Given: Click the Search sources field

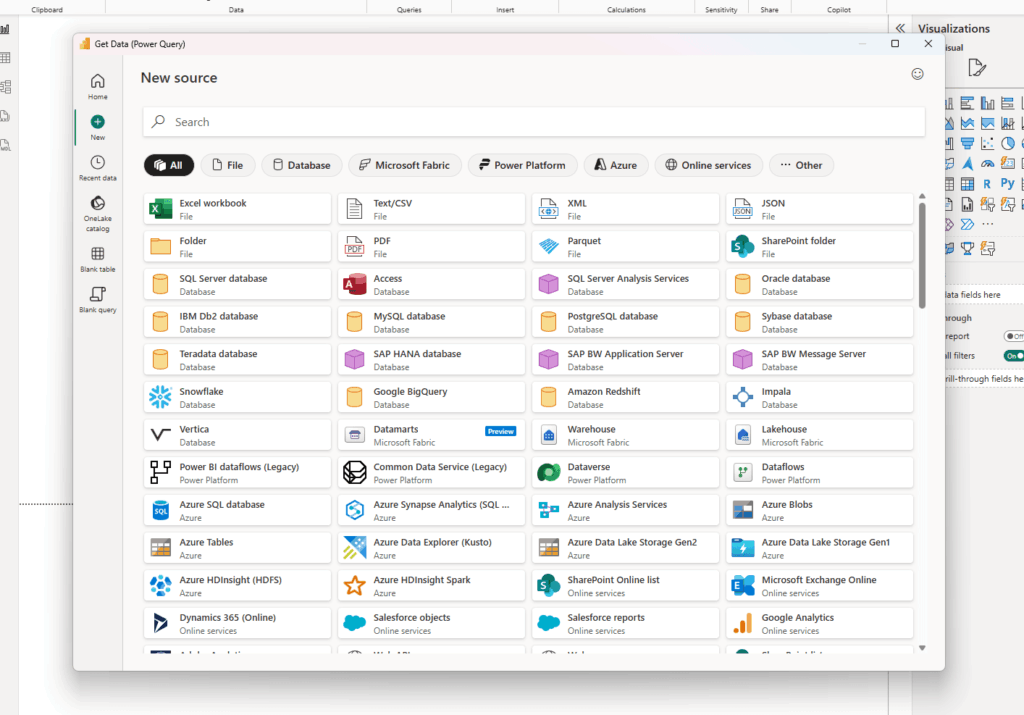Looking at the screenshot, I should tap(534, 122).
